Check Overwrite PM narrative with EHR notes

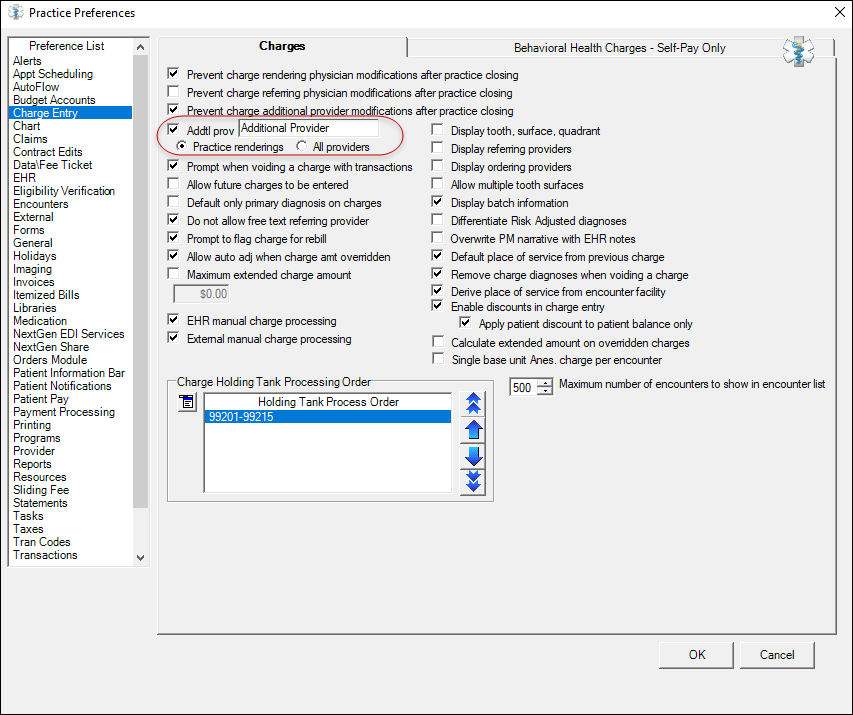pyautogui.click(x=437, y=237)
